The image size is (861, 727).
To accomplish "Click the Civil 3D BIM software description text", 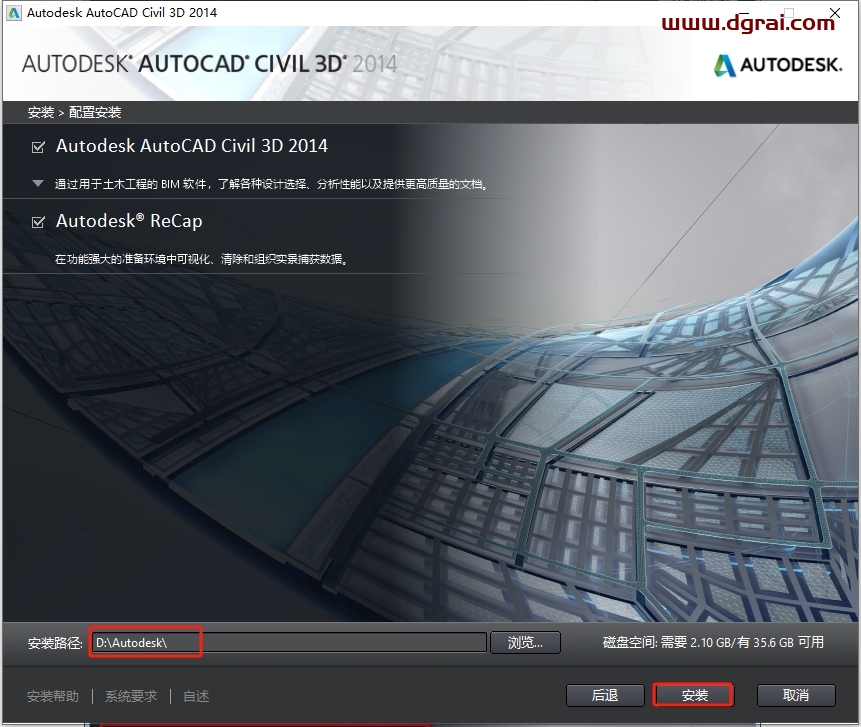I will pyautogui.click(x=271, y=184).
